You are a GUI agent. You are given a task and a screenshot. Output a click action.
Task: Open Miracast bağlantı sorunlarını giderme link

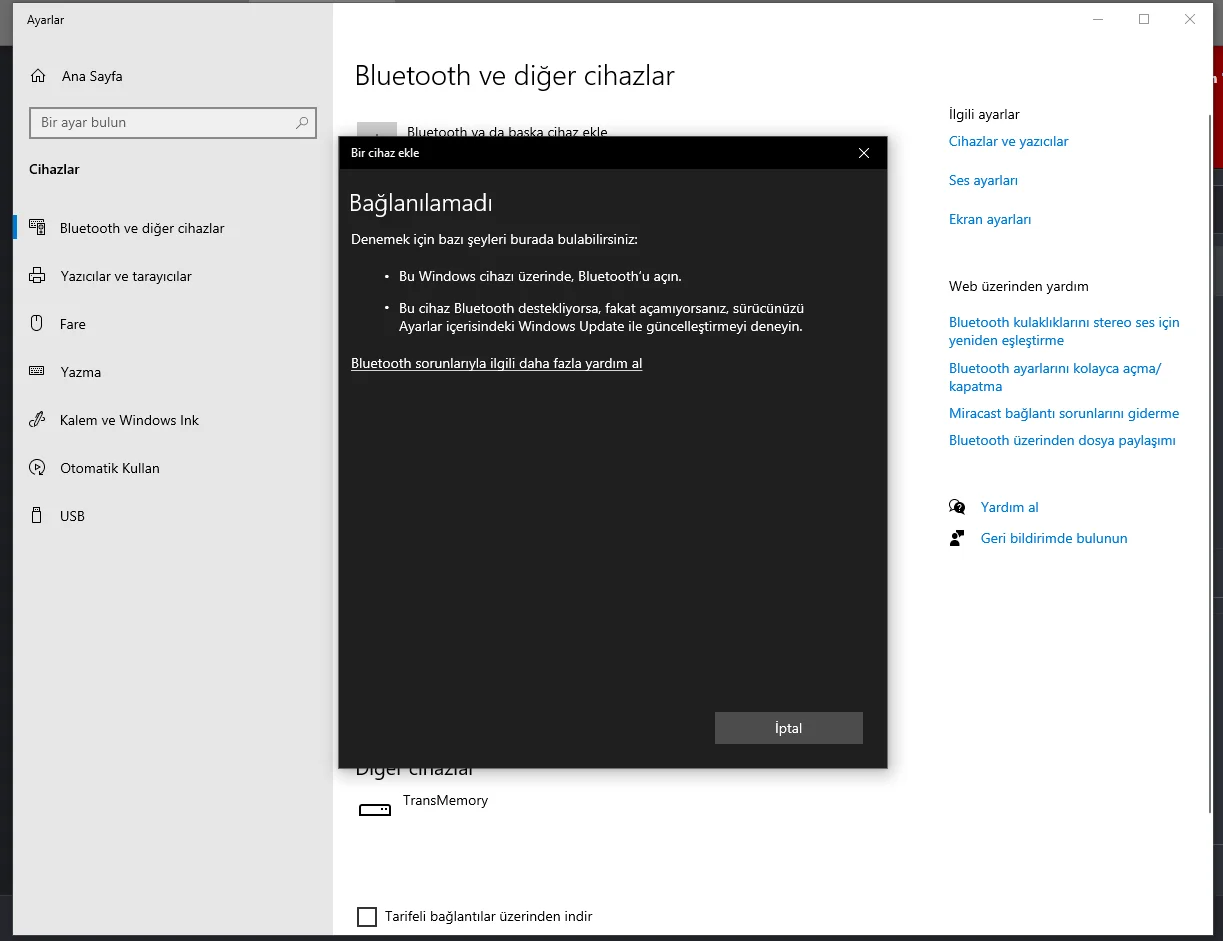pyautogui.click(x=1064, y=414)
